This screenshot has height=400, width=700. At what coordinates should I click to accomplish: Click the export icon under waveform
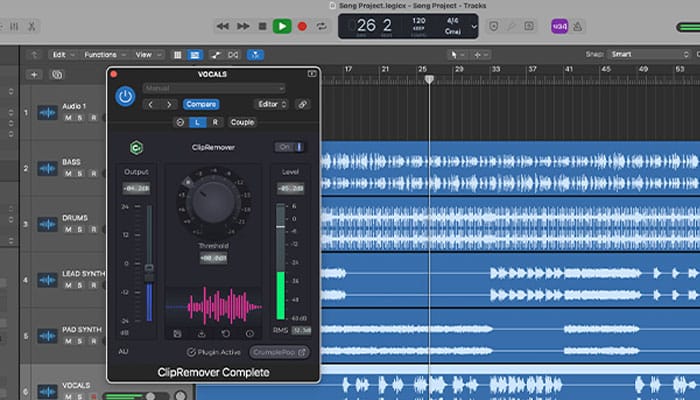[x=201, y=333]
